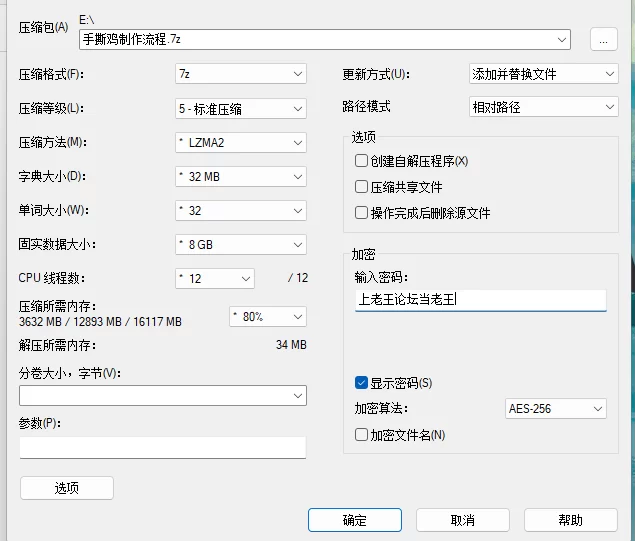Screen dimensions: 636x541
Task: Click the 确定 OK button
Action: tap(355, 520)
